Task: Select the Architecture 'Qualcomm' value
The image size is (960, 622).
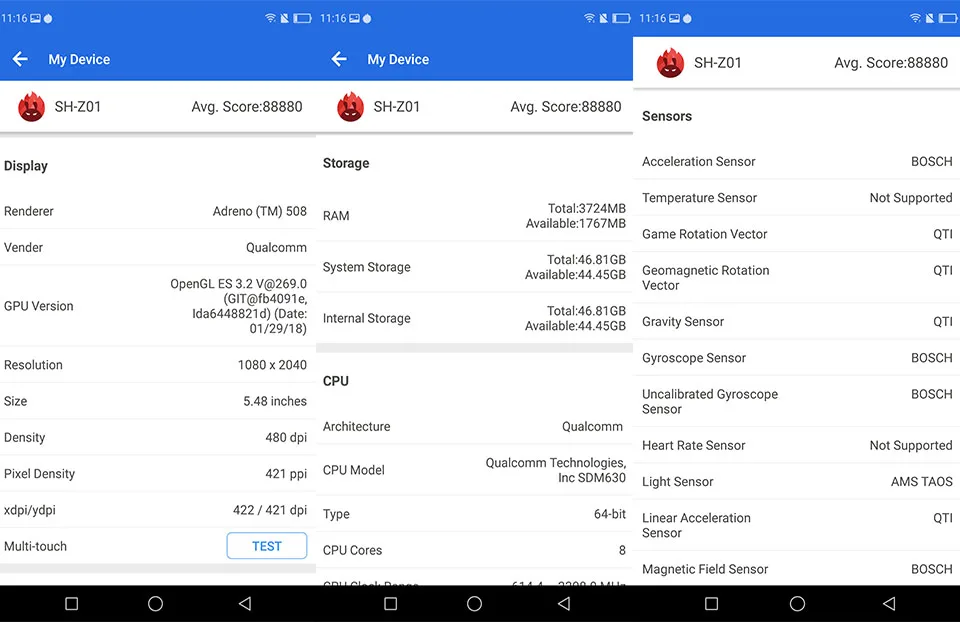Action: tap(592, 427)
